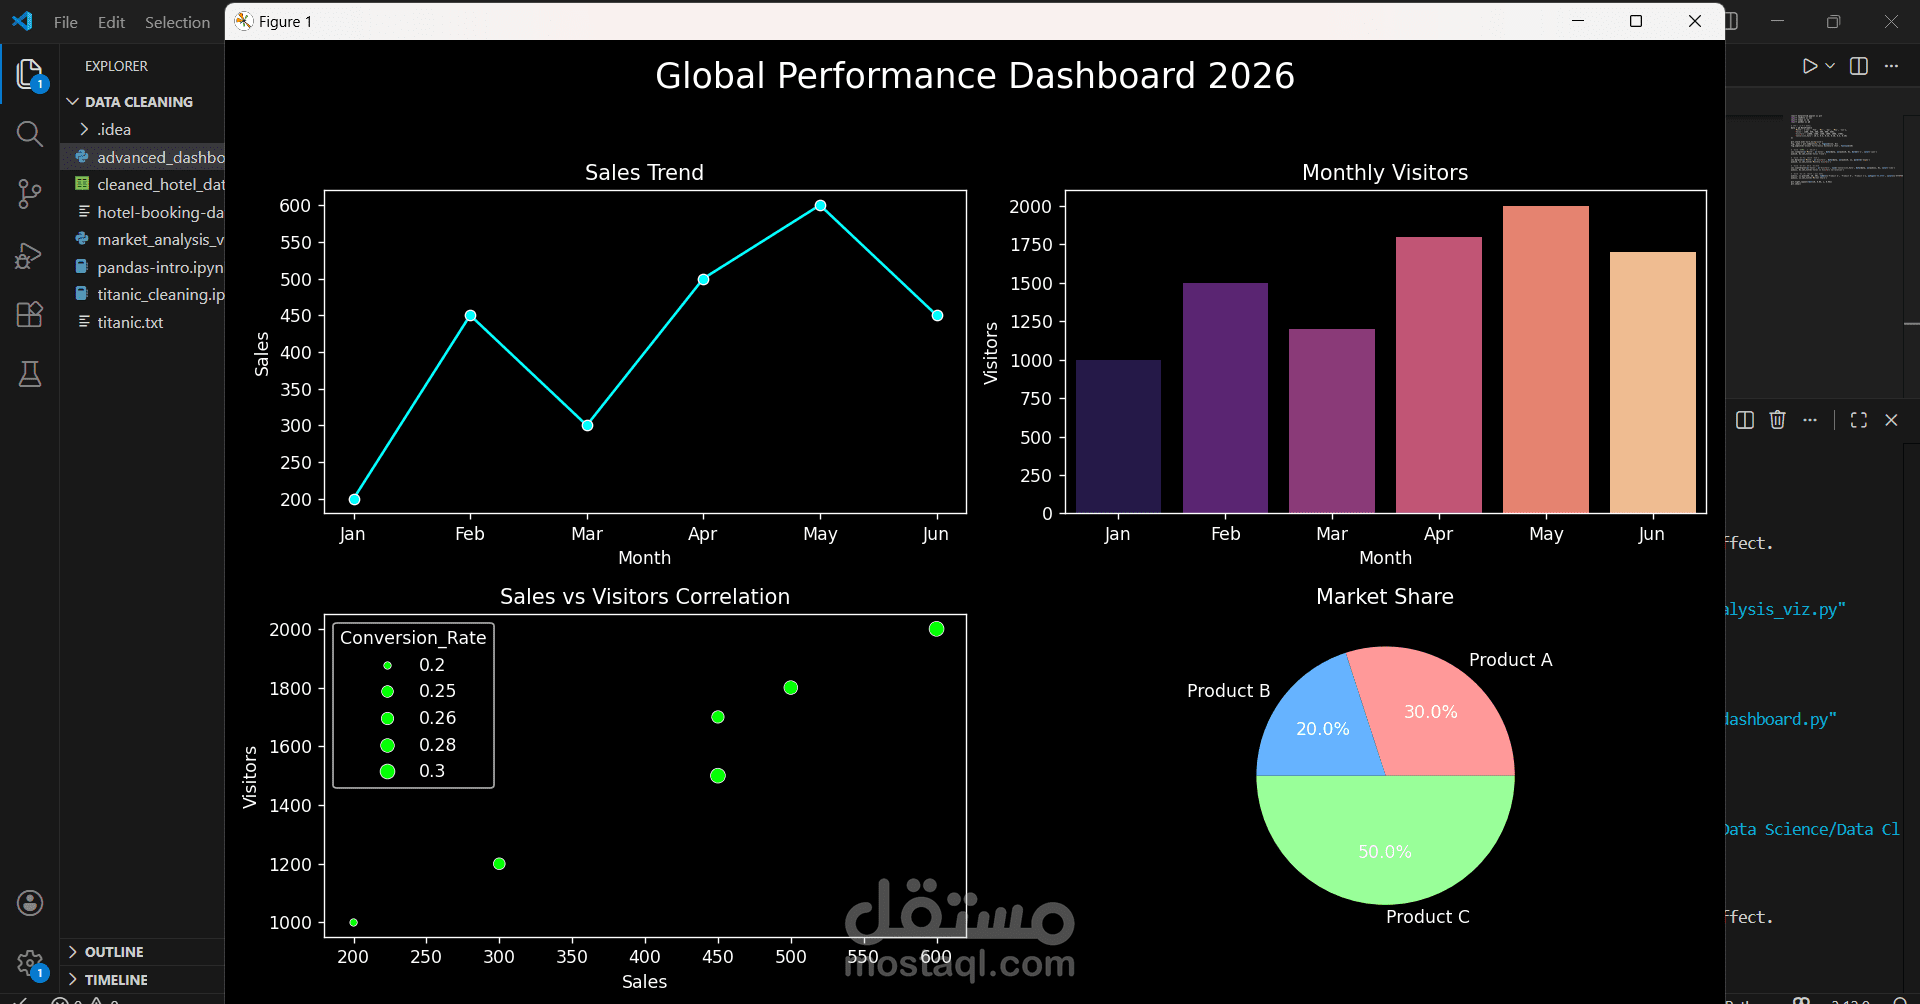Click the Mar point on Sales Trend line

[587, 425]
